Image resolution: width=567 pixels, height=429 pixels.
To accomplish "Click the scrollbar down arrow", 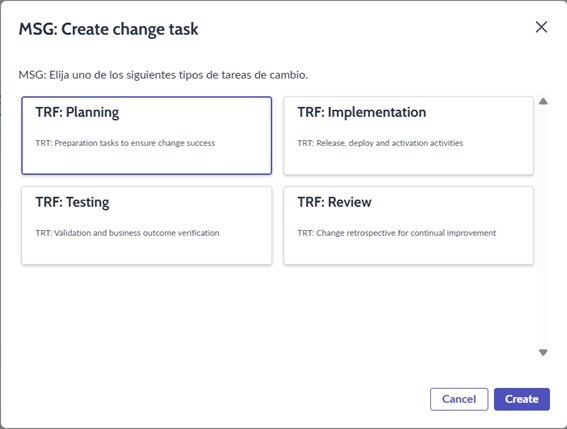I will (543, 352).
